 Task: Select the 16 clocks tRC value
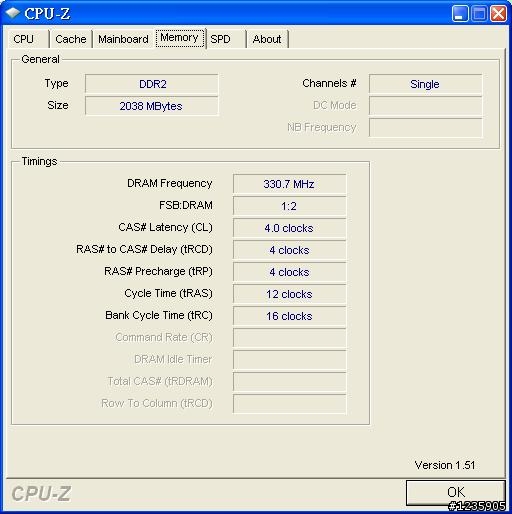pyautogui.click(x=289, y=316)
